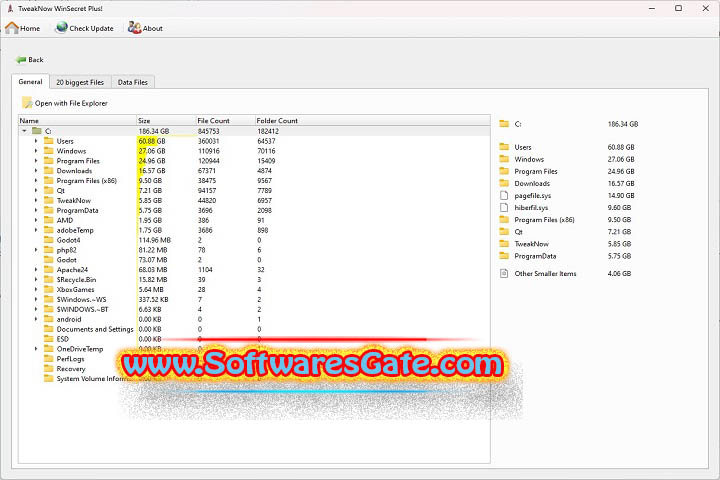Screen dimensions: 720x480
Task: Expand the AMD folder node
Action: 36,220
